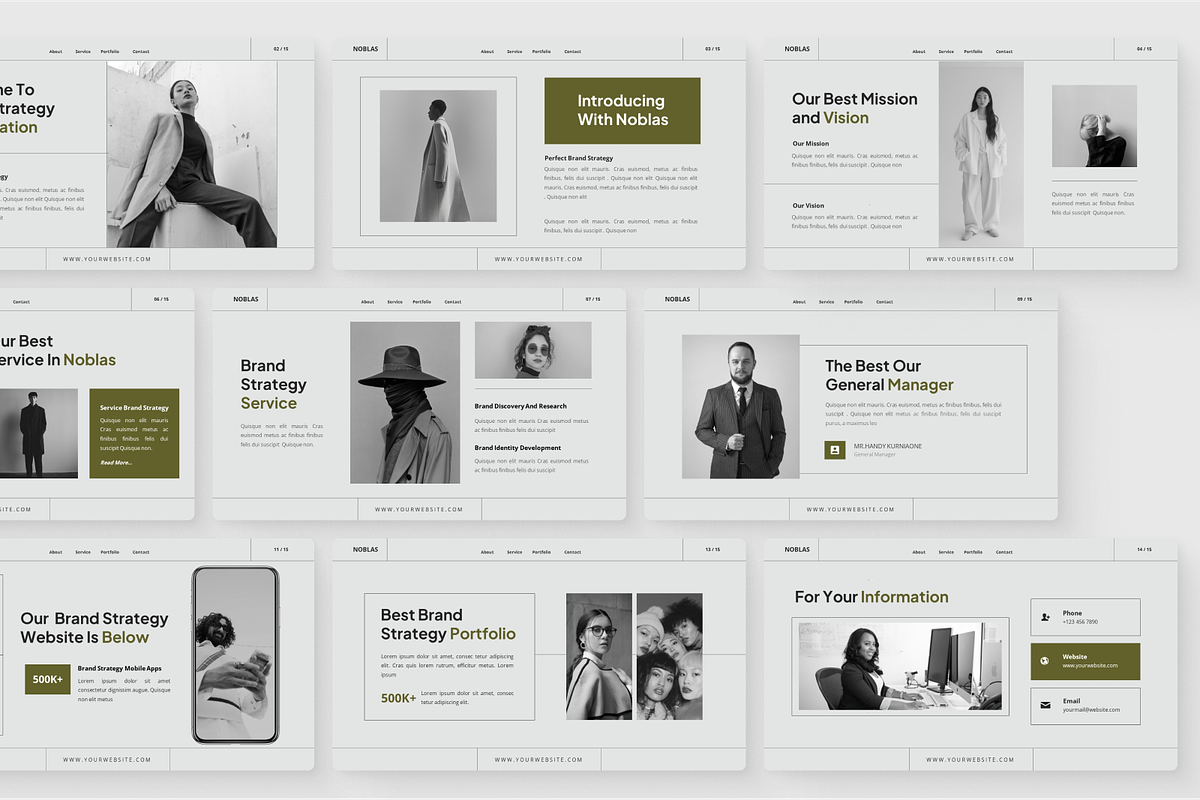
Task: Open Portfolio in the slide 03 navigation
Action: coord(541,51)
